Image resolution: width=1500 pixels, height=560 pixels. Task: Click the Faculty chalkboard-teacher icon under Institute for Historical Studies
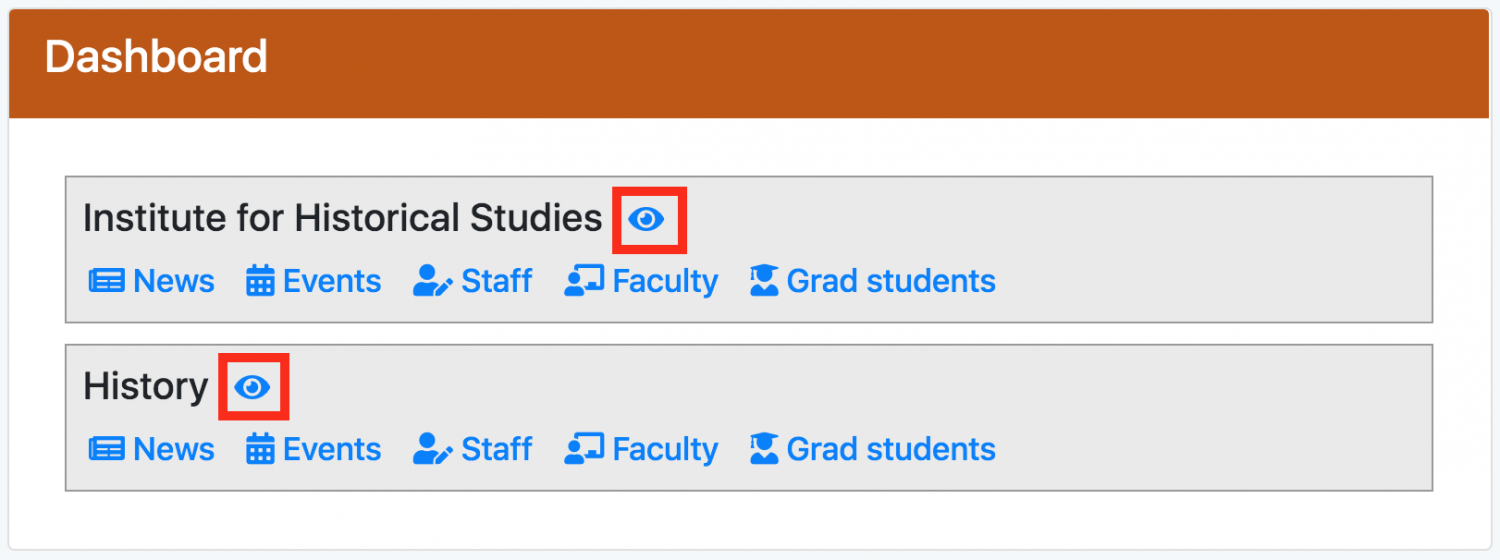584,281
